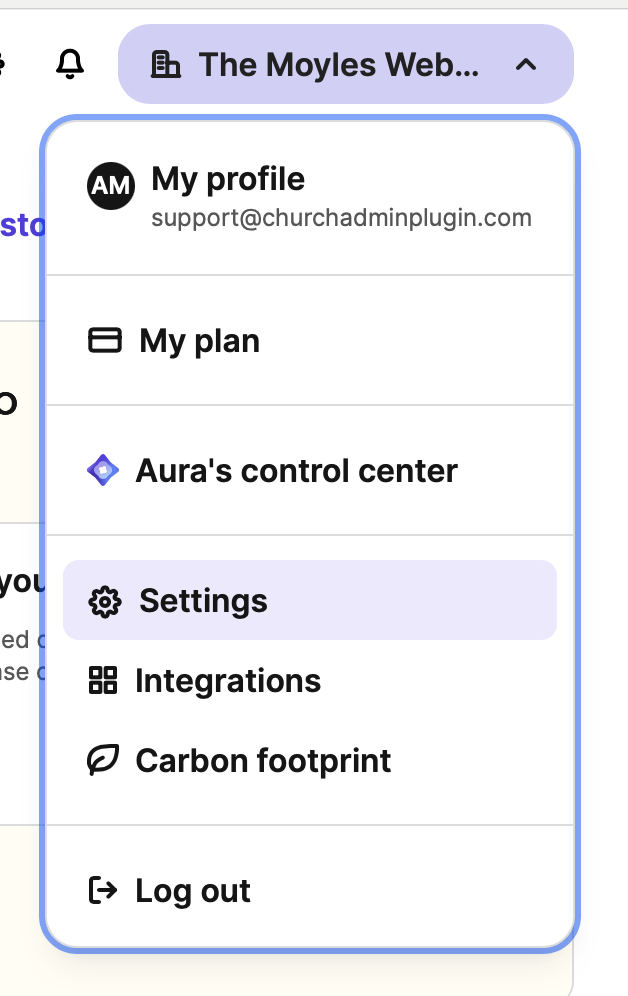Click the Aura diamond logo icon
The height and width of the screenshot is (996, 628).
tap(103, 470)
